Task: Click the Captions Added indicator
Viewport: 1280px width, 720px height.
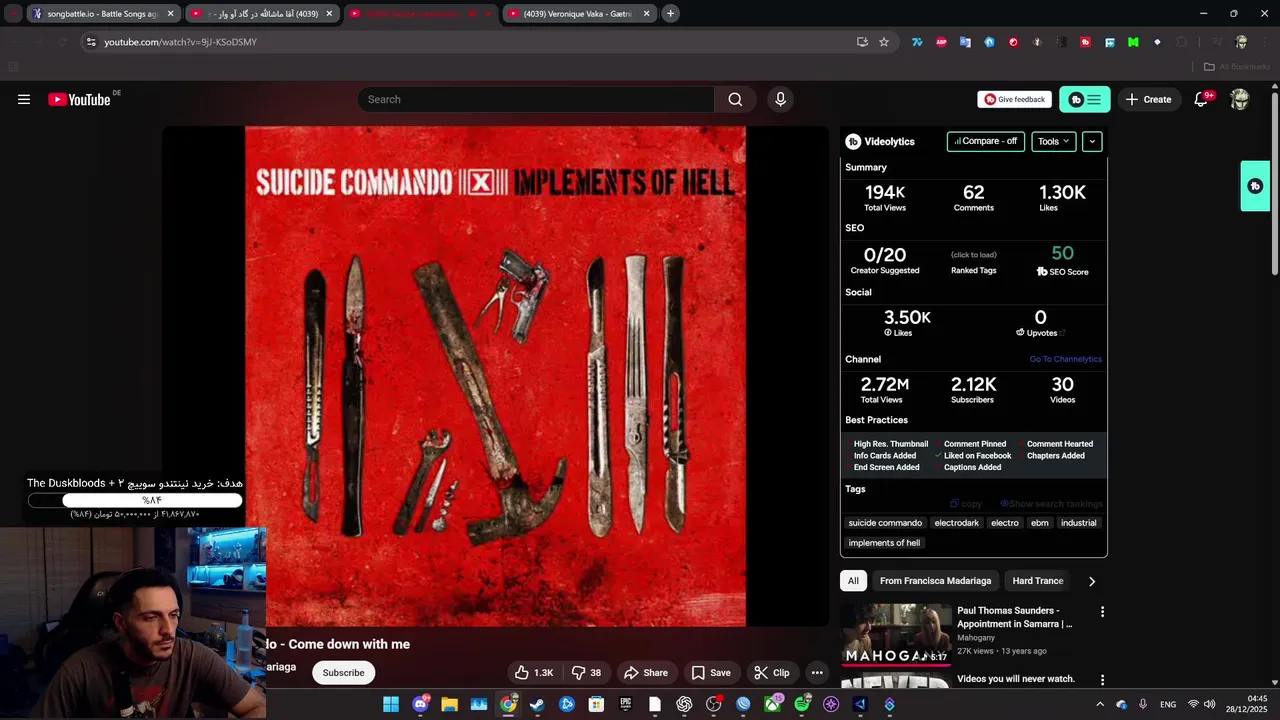Action: tap(968, 467)
